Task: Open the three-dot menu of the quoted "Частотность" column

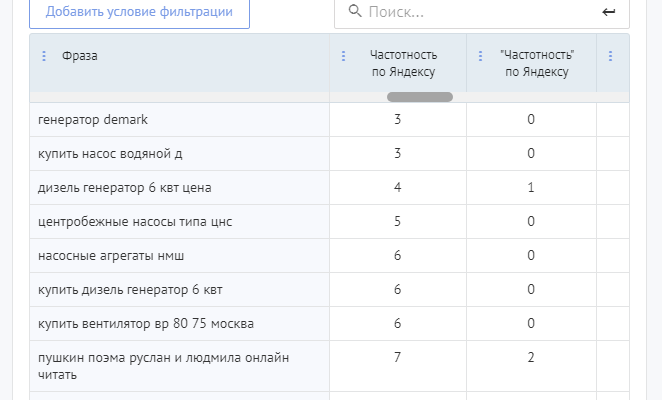Action: point(480,56)
